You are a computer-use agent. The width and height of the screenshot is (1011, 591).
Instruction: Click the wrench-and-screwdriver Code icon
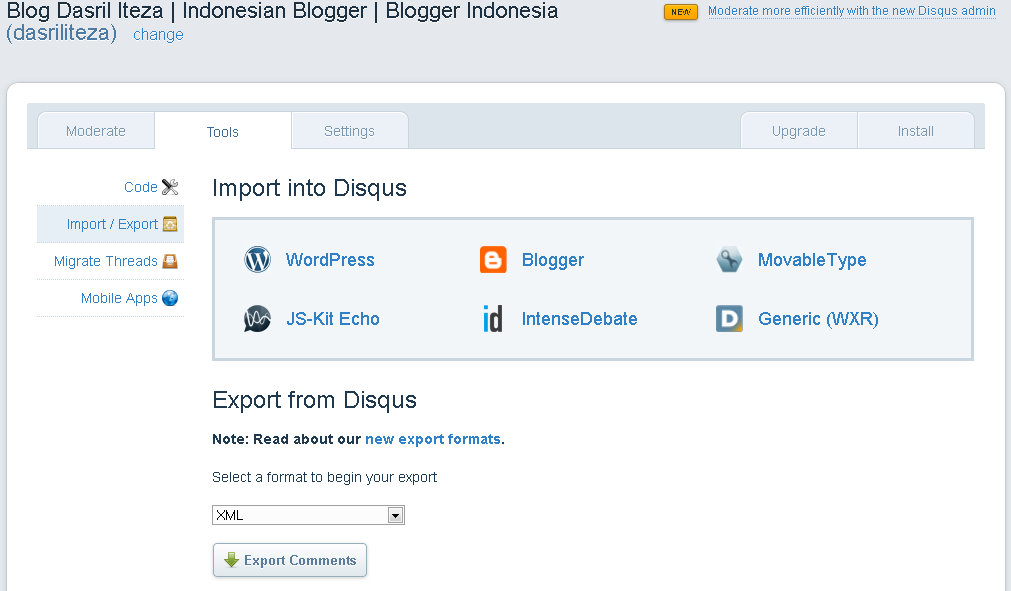169,186
